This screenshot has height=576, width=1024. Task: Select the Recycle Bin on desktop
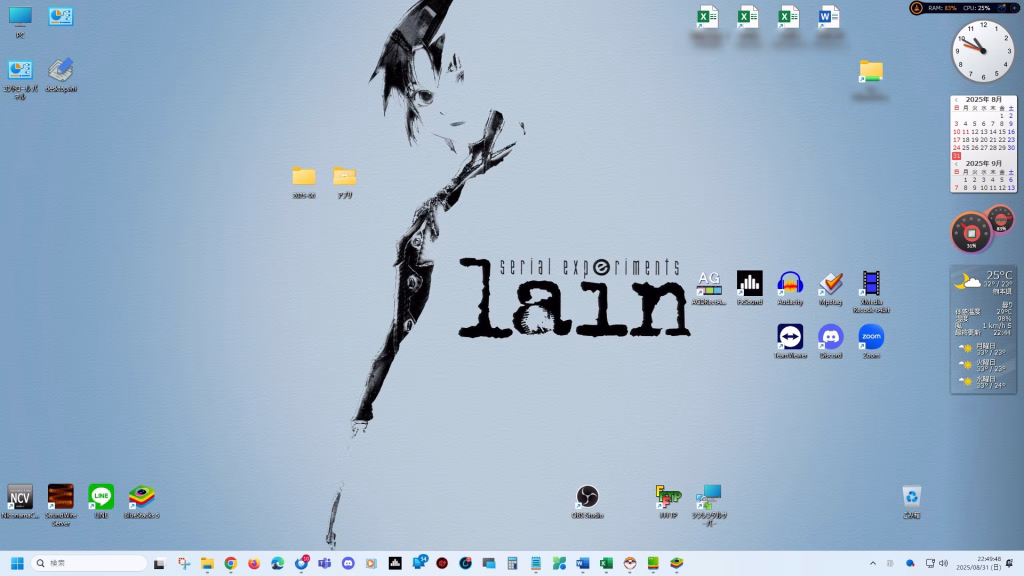(x=912, y=501)
